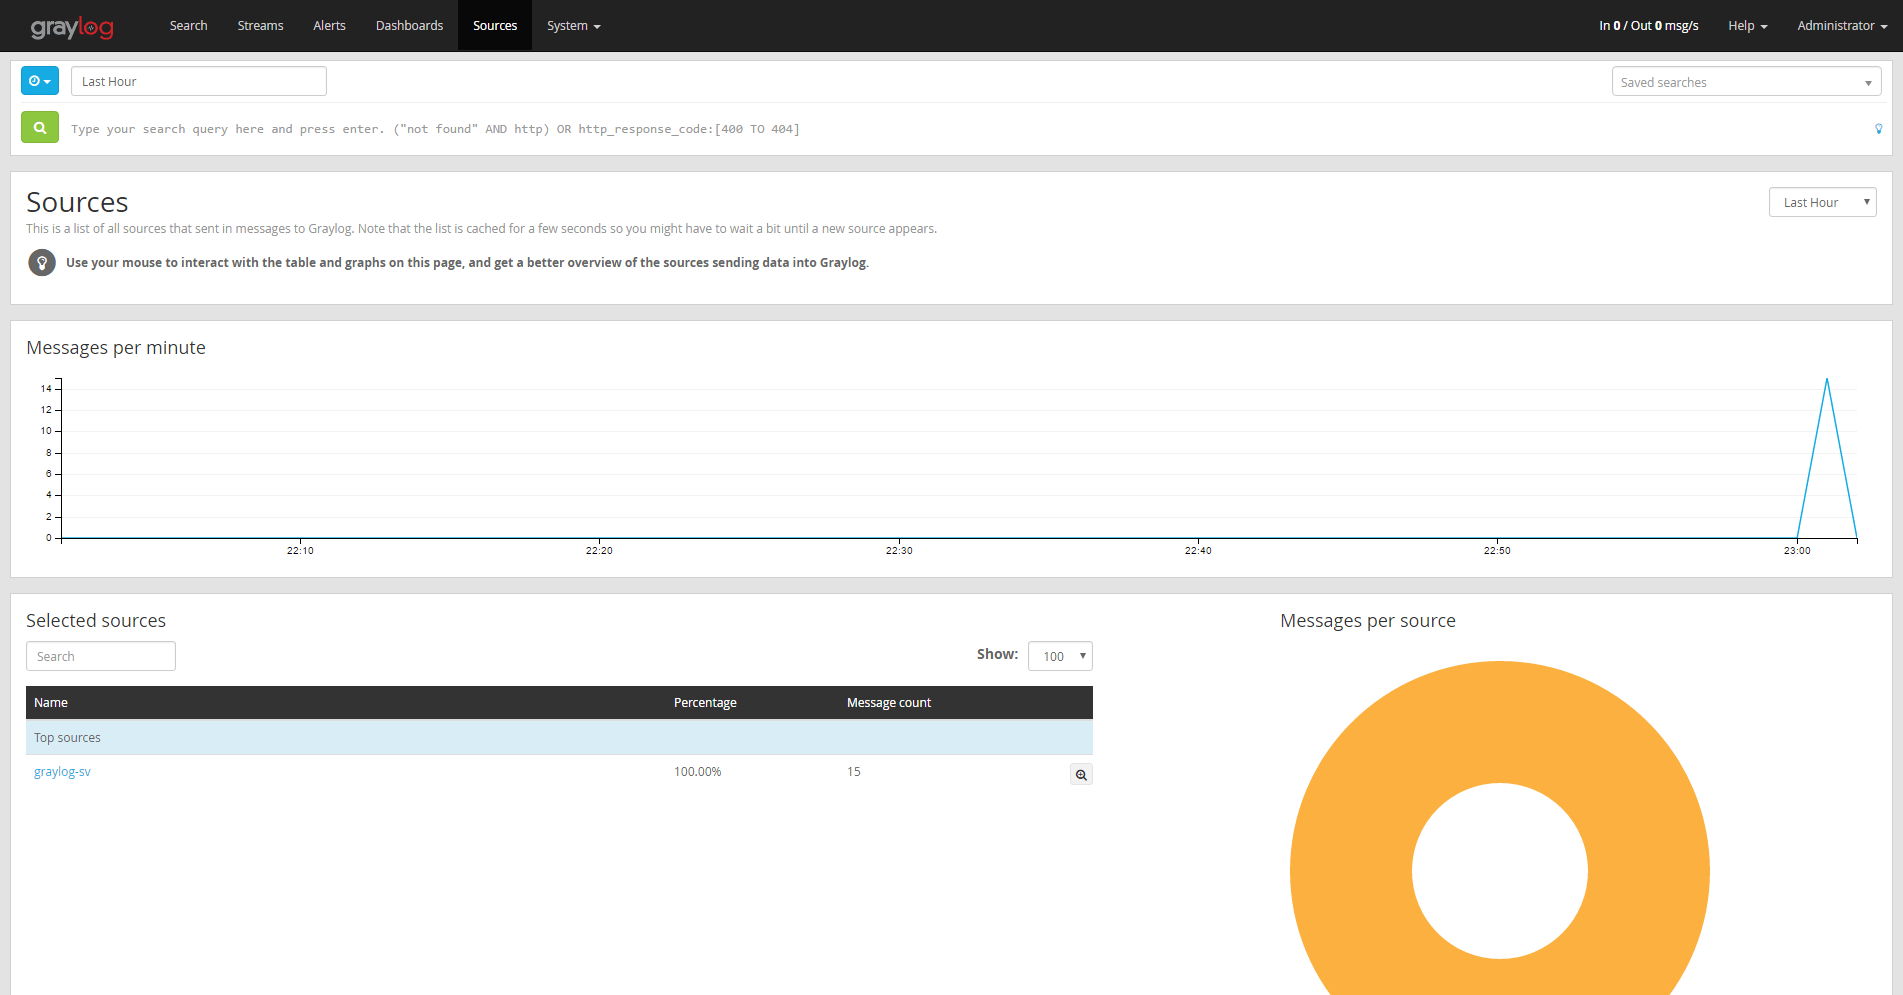The height and width of the screenshot is (995, 1903).
Task: Open the Alerts section
Action: pyautogui.click(x=329, y=26)
